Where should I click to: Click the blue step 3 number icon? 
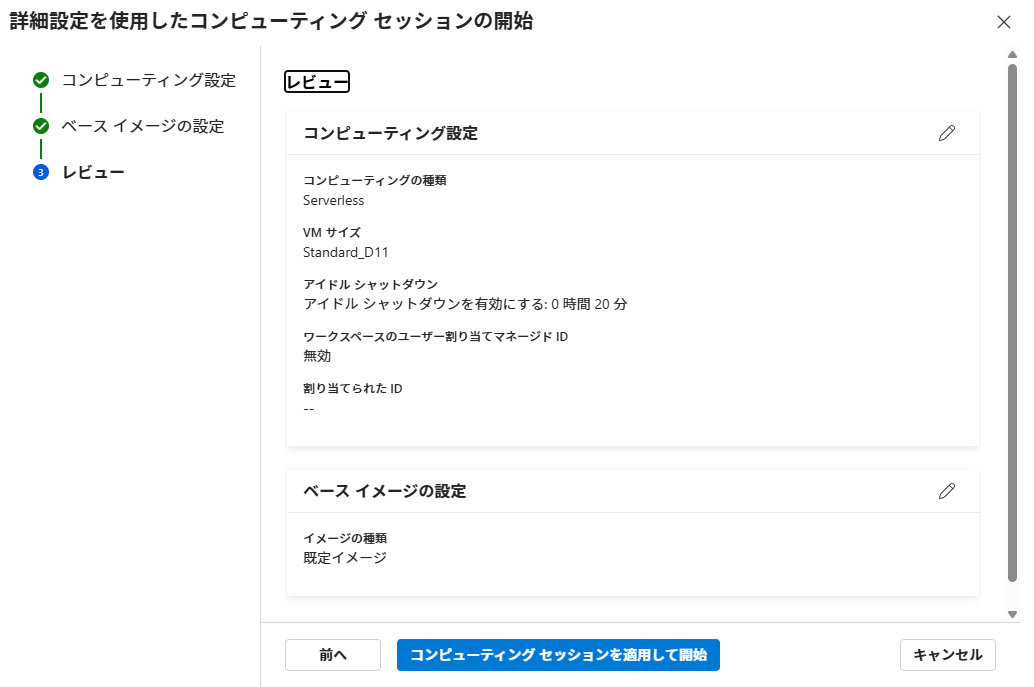[41, 172]
